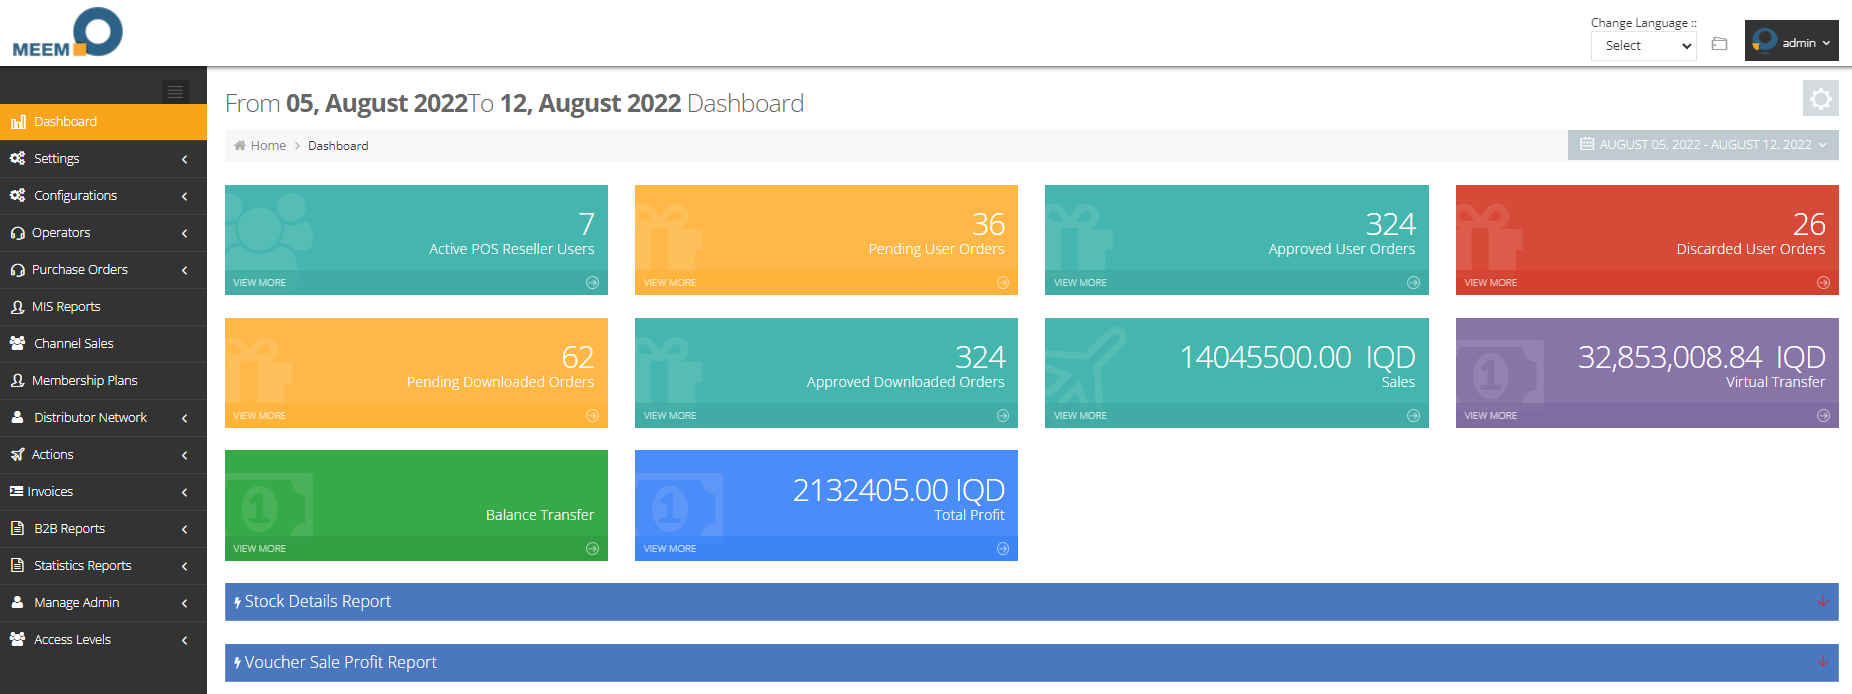Click arrow icon on Discarded User Orders card
This screenshot has width=1852, height=694.
[1823, 283]
